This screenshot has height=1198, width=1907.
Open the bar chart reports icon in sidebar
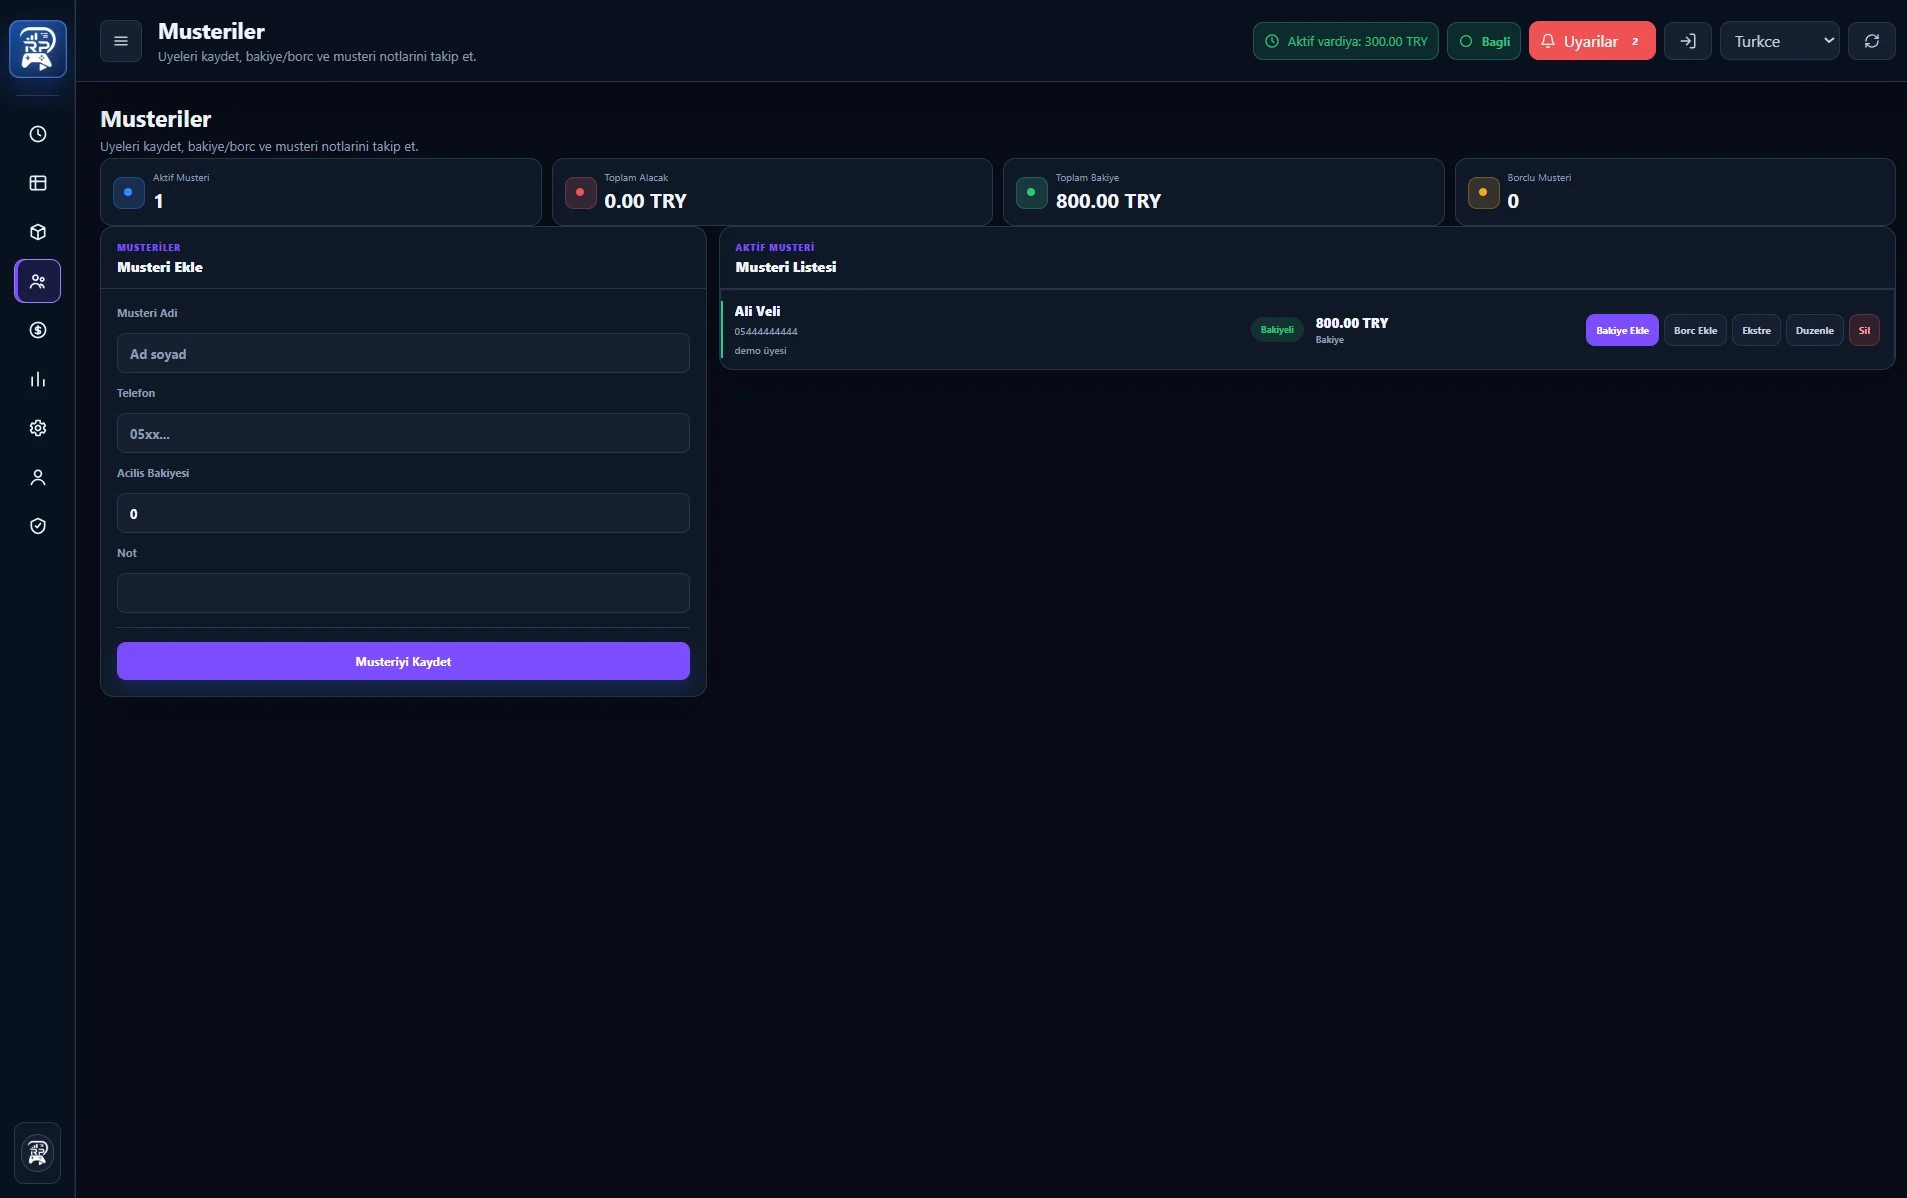(x=38, y=379)
